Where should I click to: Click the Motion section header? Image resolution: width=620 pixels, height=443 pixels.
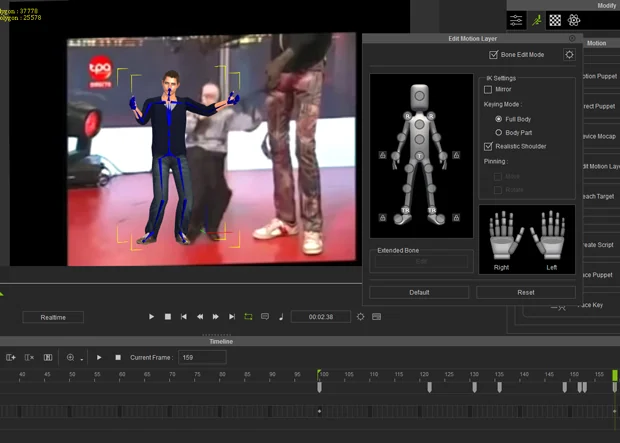click(x=596, y=43)
